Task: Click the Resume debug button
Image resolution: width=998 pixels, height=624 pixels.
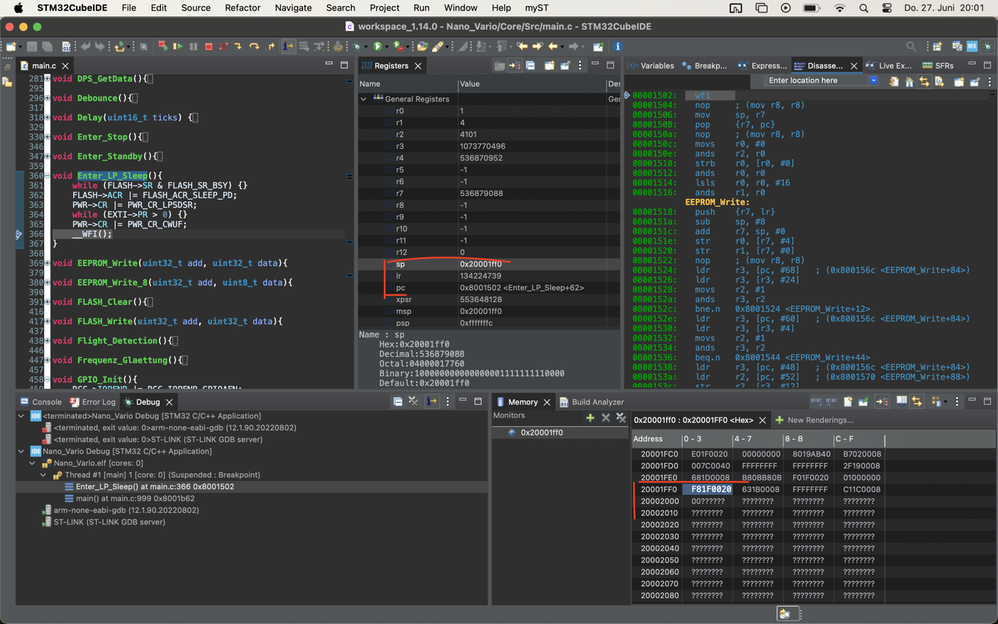Action: (x=178, y=46)
